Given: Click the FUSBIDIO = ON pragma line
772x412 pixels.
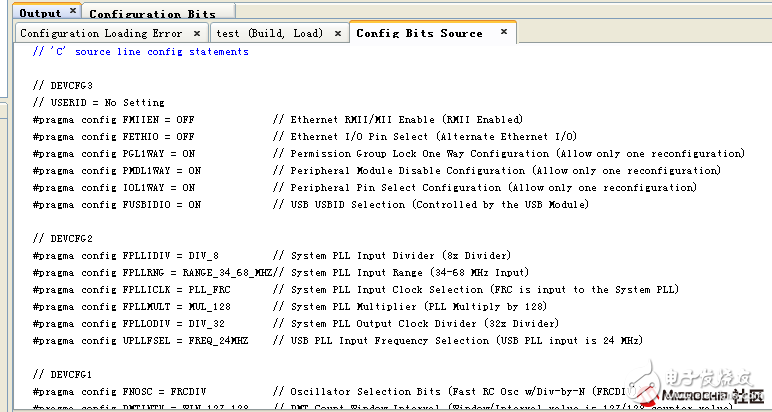Looking at the screenshot, I should (117, 204).
